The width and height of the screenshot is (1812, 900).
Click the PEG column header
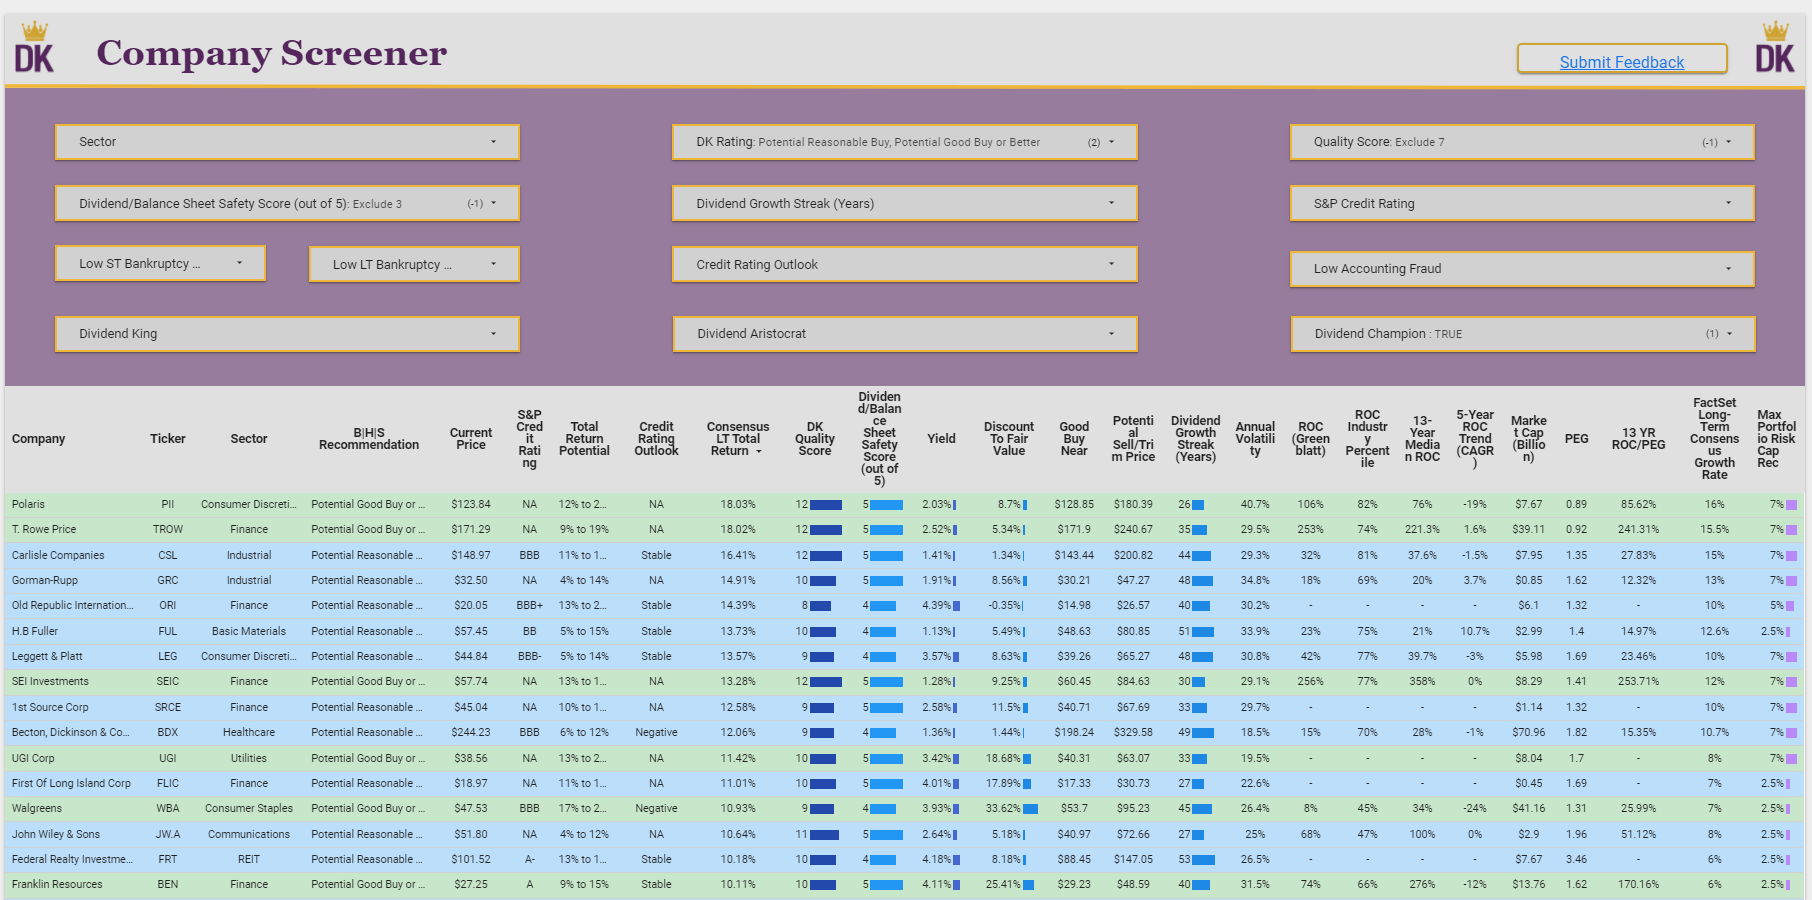click(x=1576, y=439)
